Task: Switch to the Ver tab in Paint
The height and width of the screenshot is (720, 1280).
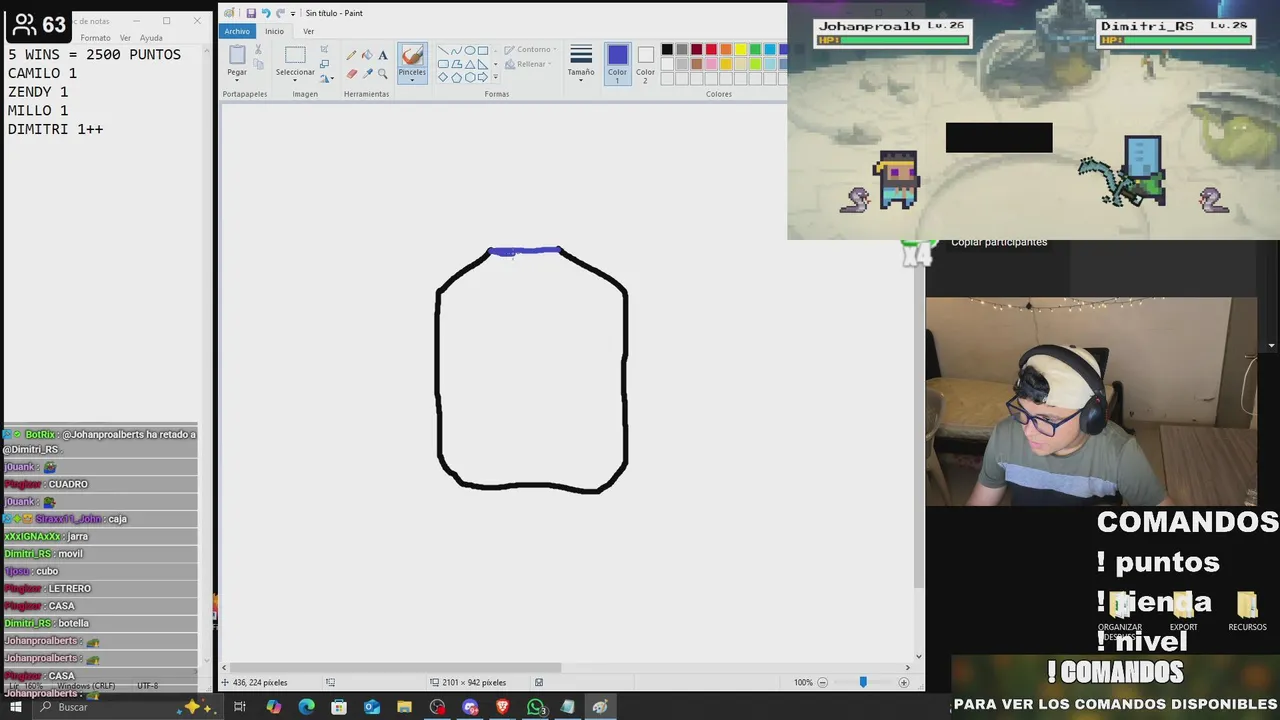Action: 308,31
